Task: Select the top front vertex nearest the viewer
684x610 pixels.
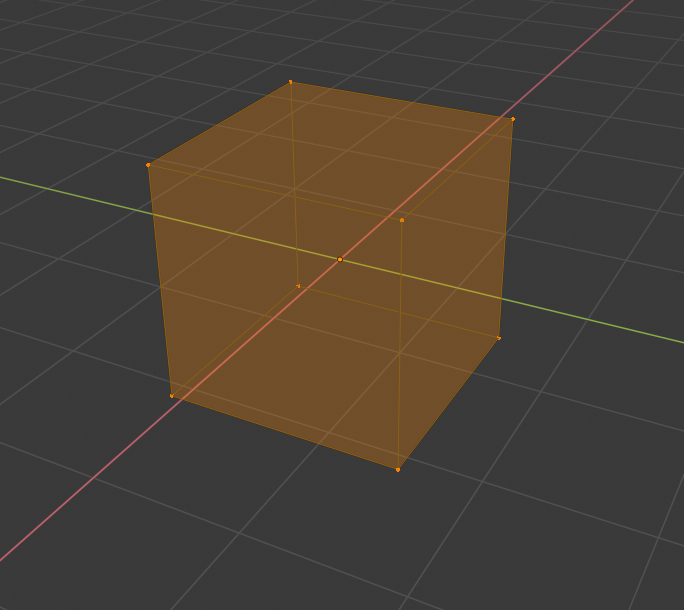Action: click(402, 220)
